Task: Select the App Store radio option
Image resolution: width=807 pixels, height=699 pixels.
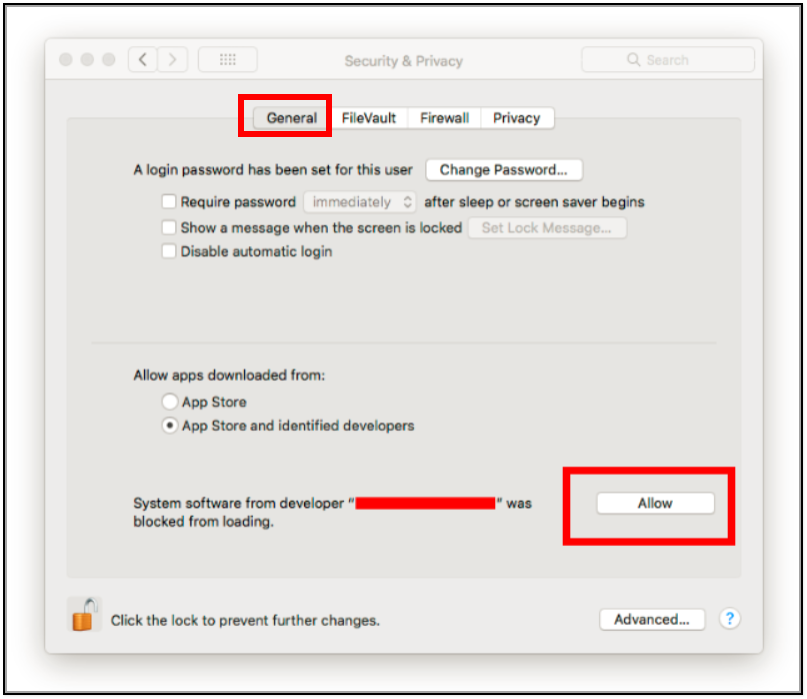Action: click(170, 401)
